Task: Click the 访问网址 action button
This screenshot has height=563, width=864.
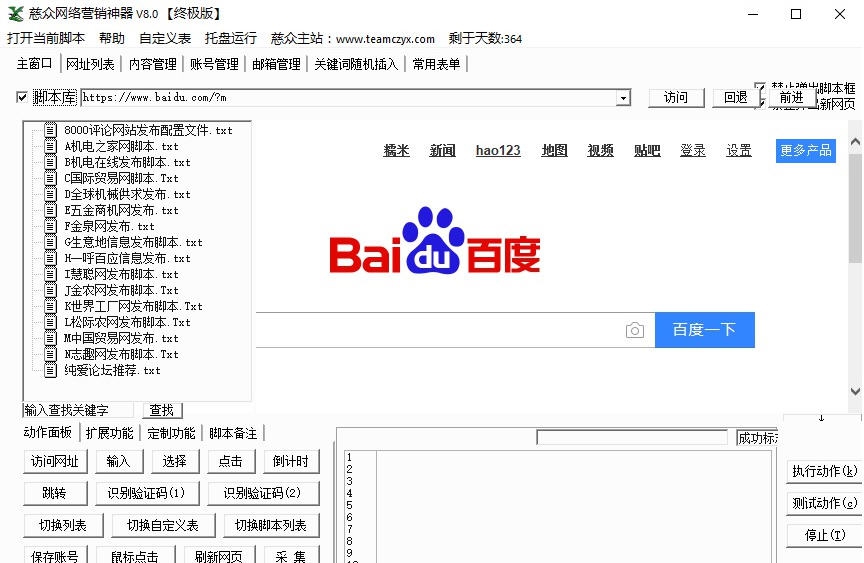Action: click(55, 462)
